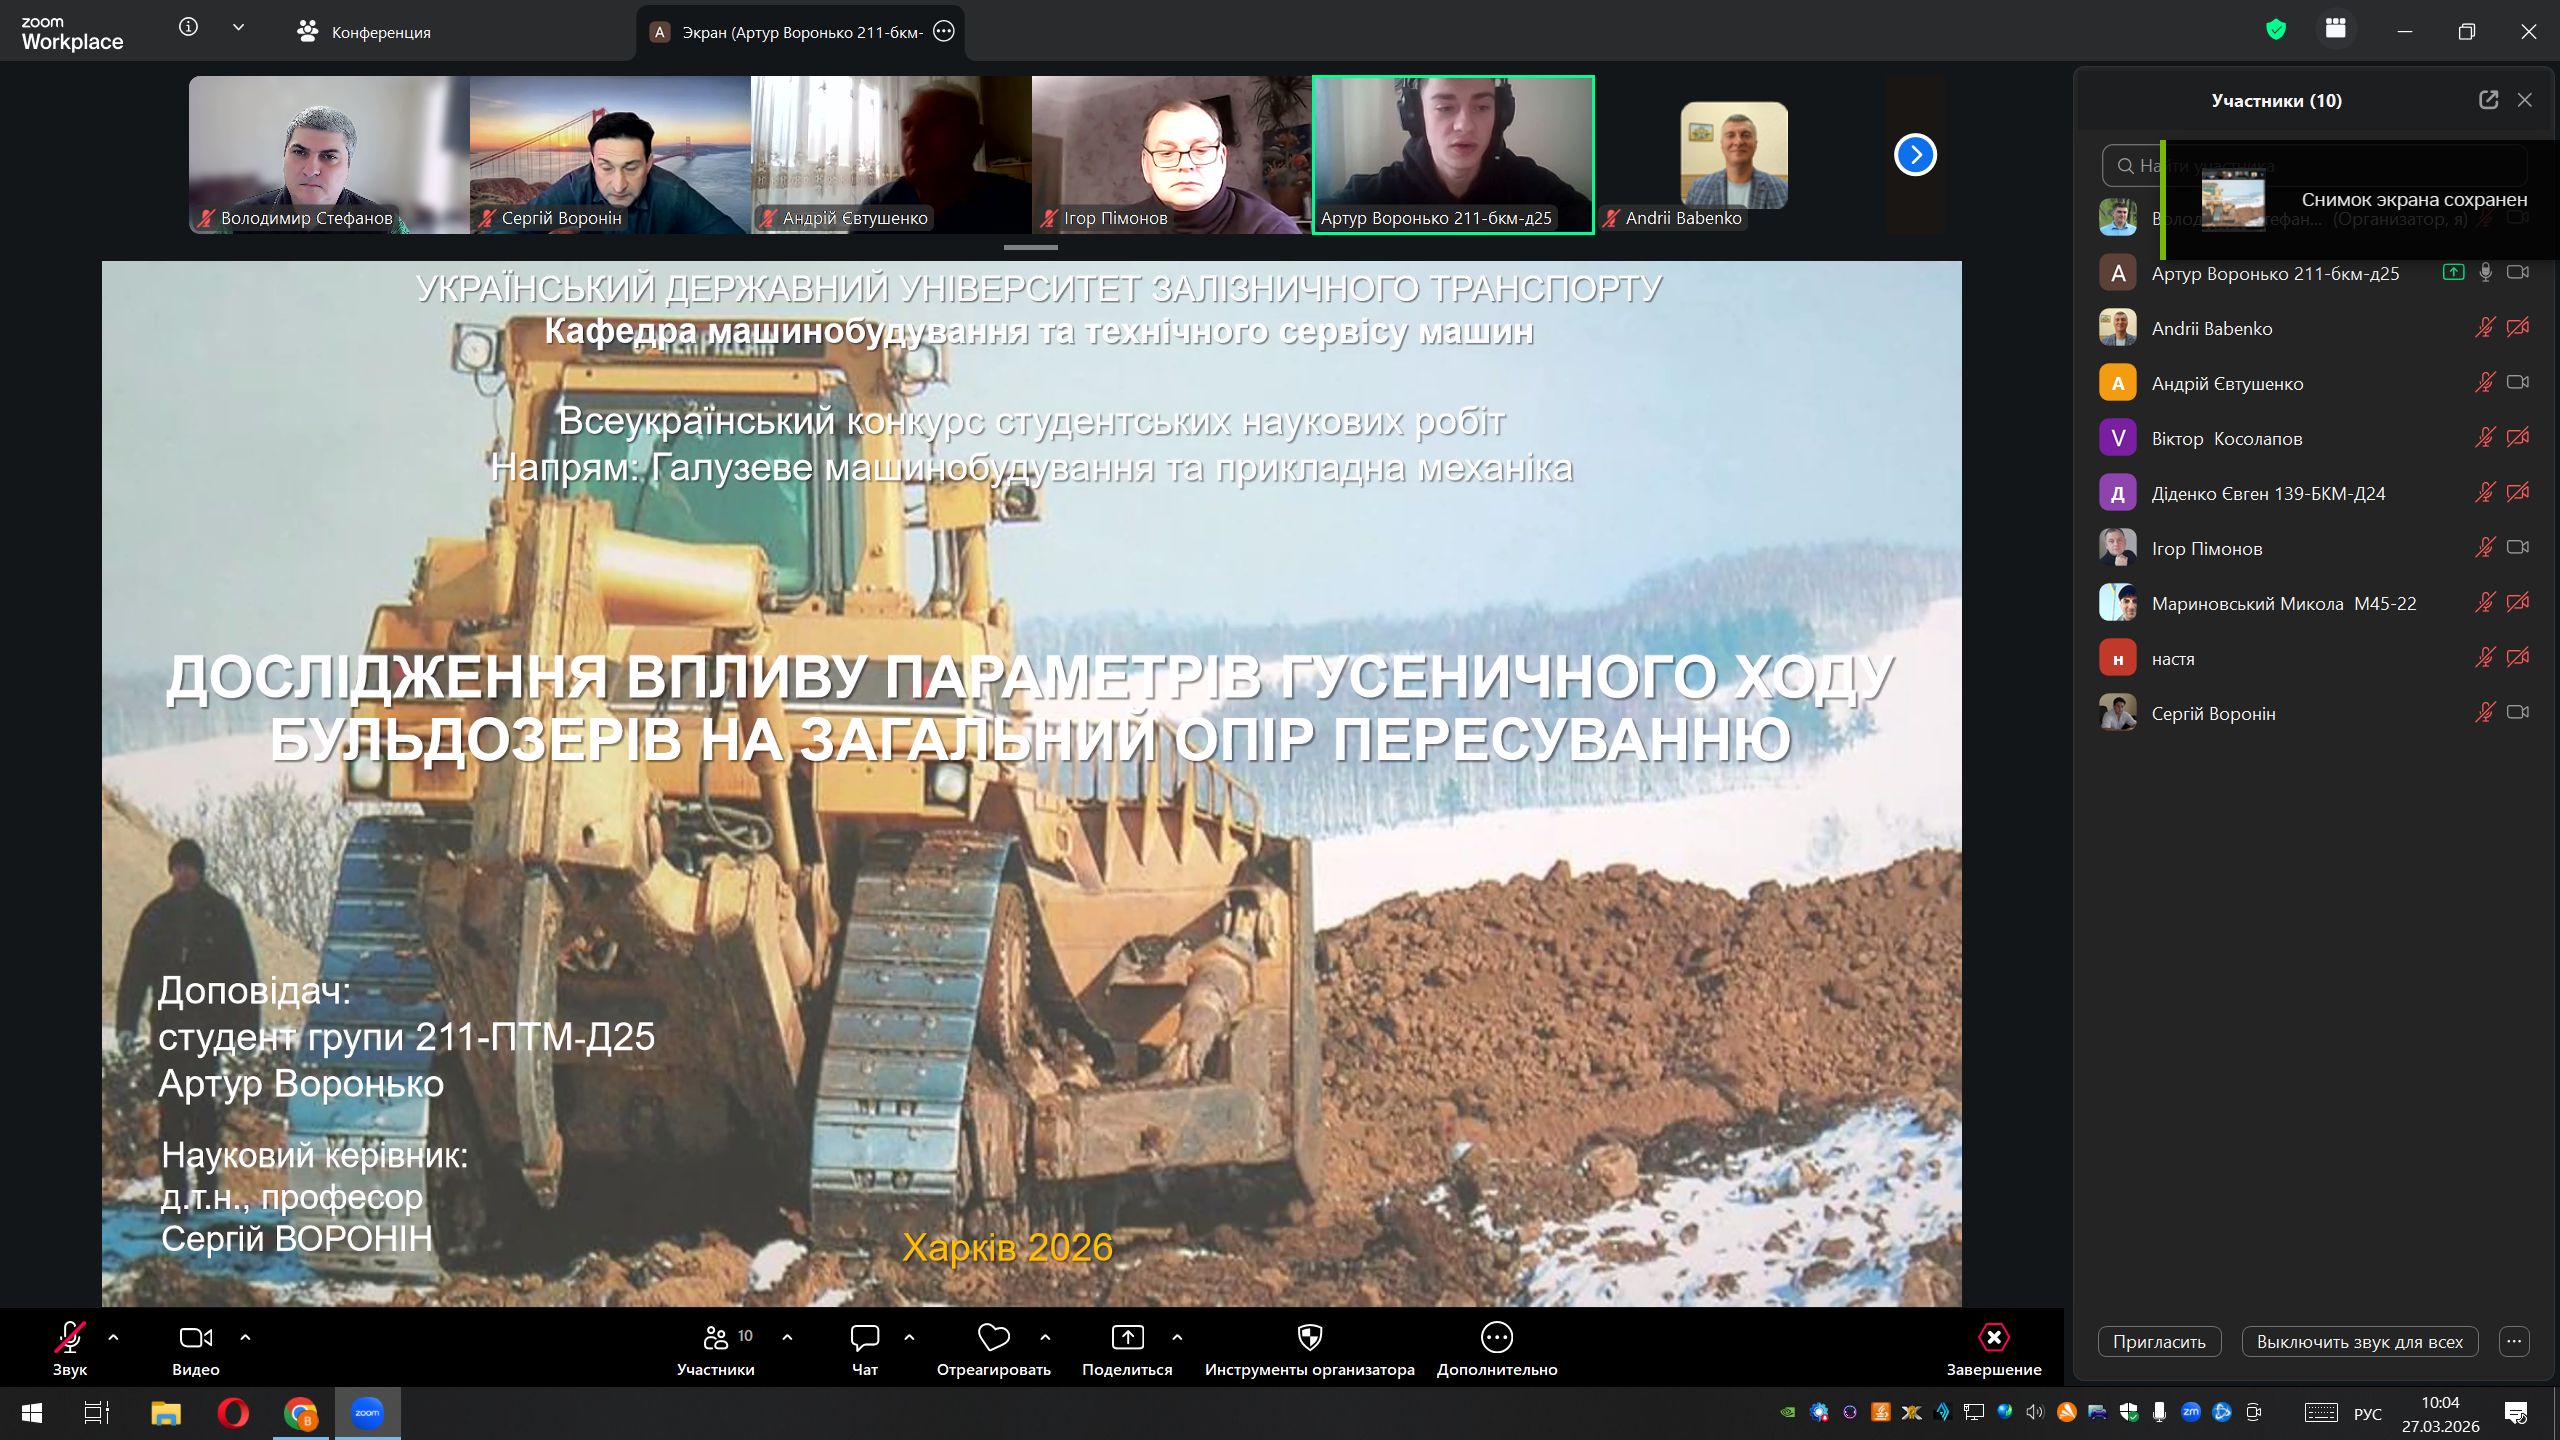Toggle your camera with Видео button

pyautogui.click(x=195, y=1337)
